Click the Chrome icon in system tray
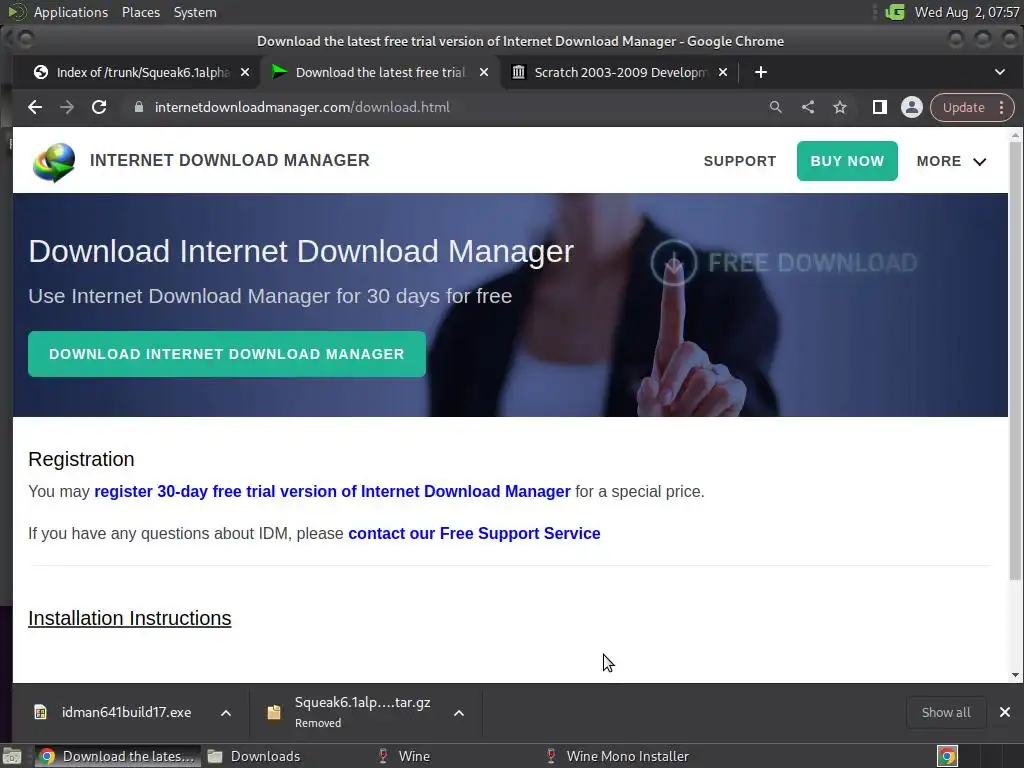 948,756
